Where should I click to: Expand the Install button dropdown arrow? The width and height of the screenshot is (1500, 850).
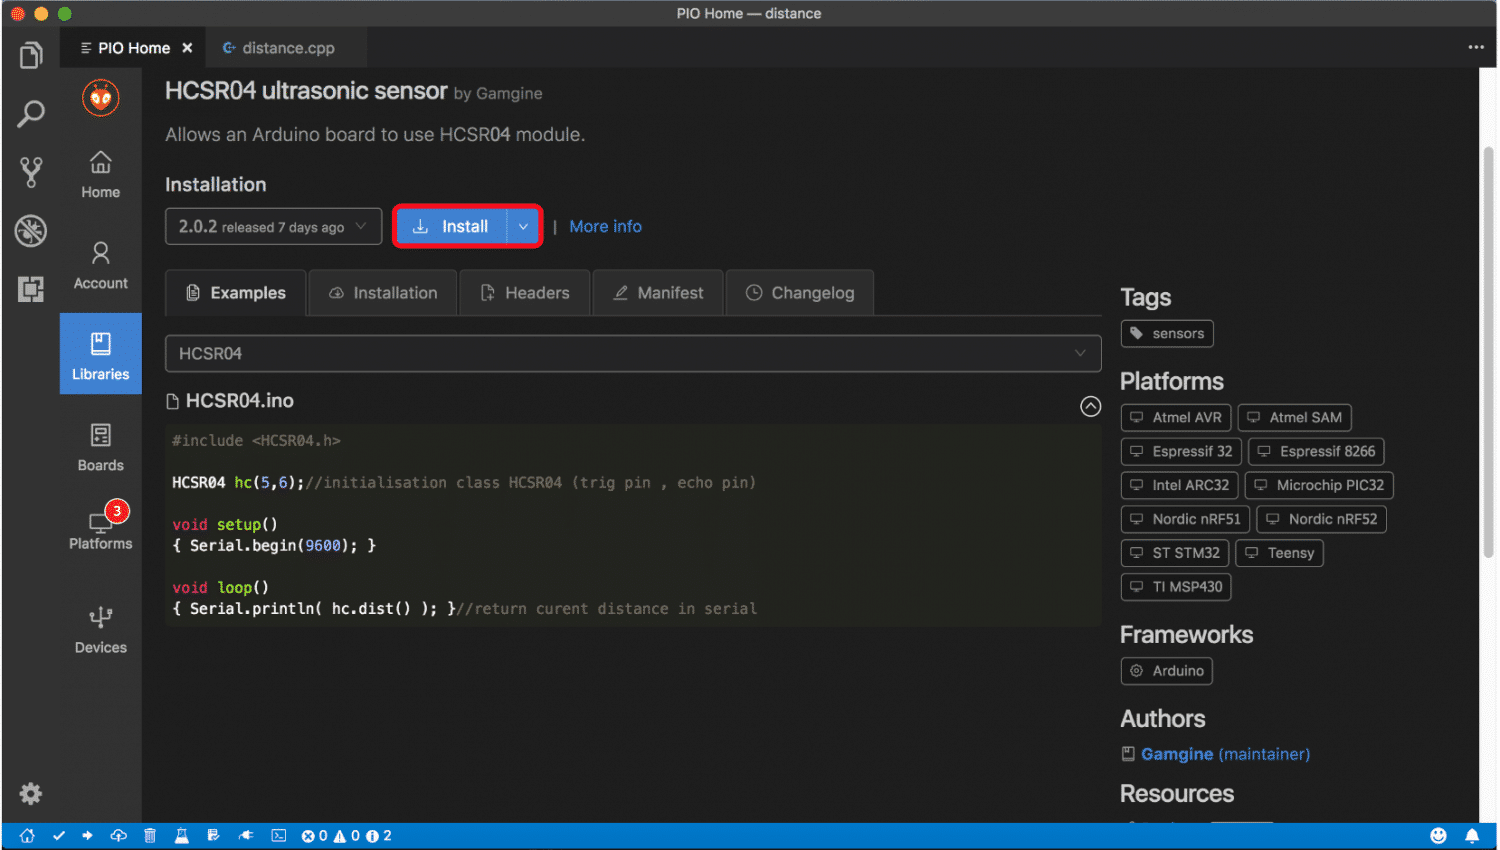click(523, 227)
